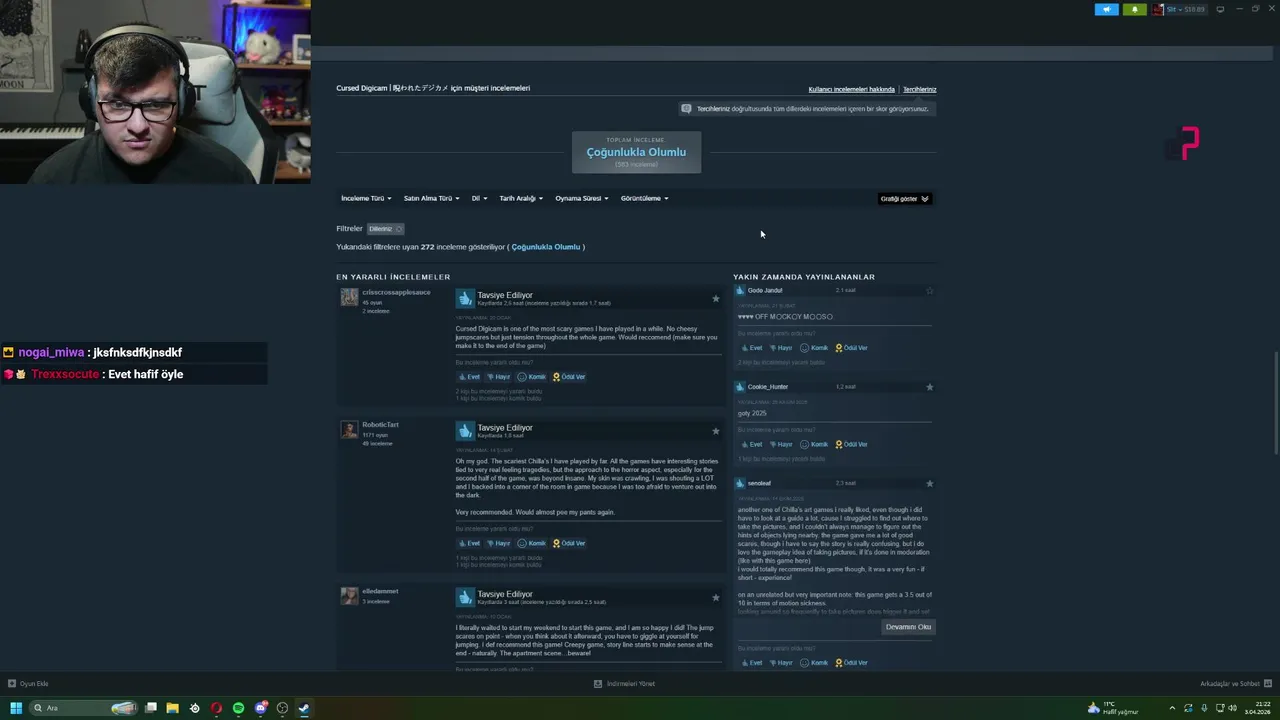This screenshot has width=1280, height=720.
Task: Give award via Ödül Ver on crisscrossapplesauce review
Action: point(568,377)
